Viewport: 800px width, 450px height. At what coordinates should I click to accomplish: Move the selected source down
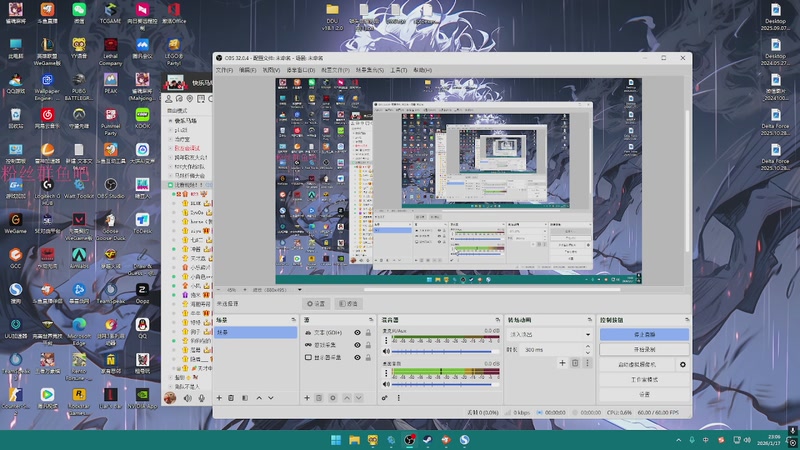click(359, 398)
